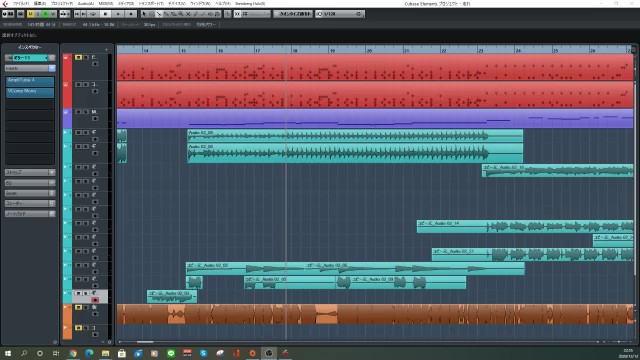
Task: Expand the Sends inspector section
Action: pos(30,193)
